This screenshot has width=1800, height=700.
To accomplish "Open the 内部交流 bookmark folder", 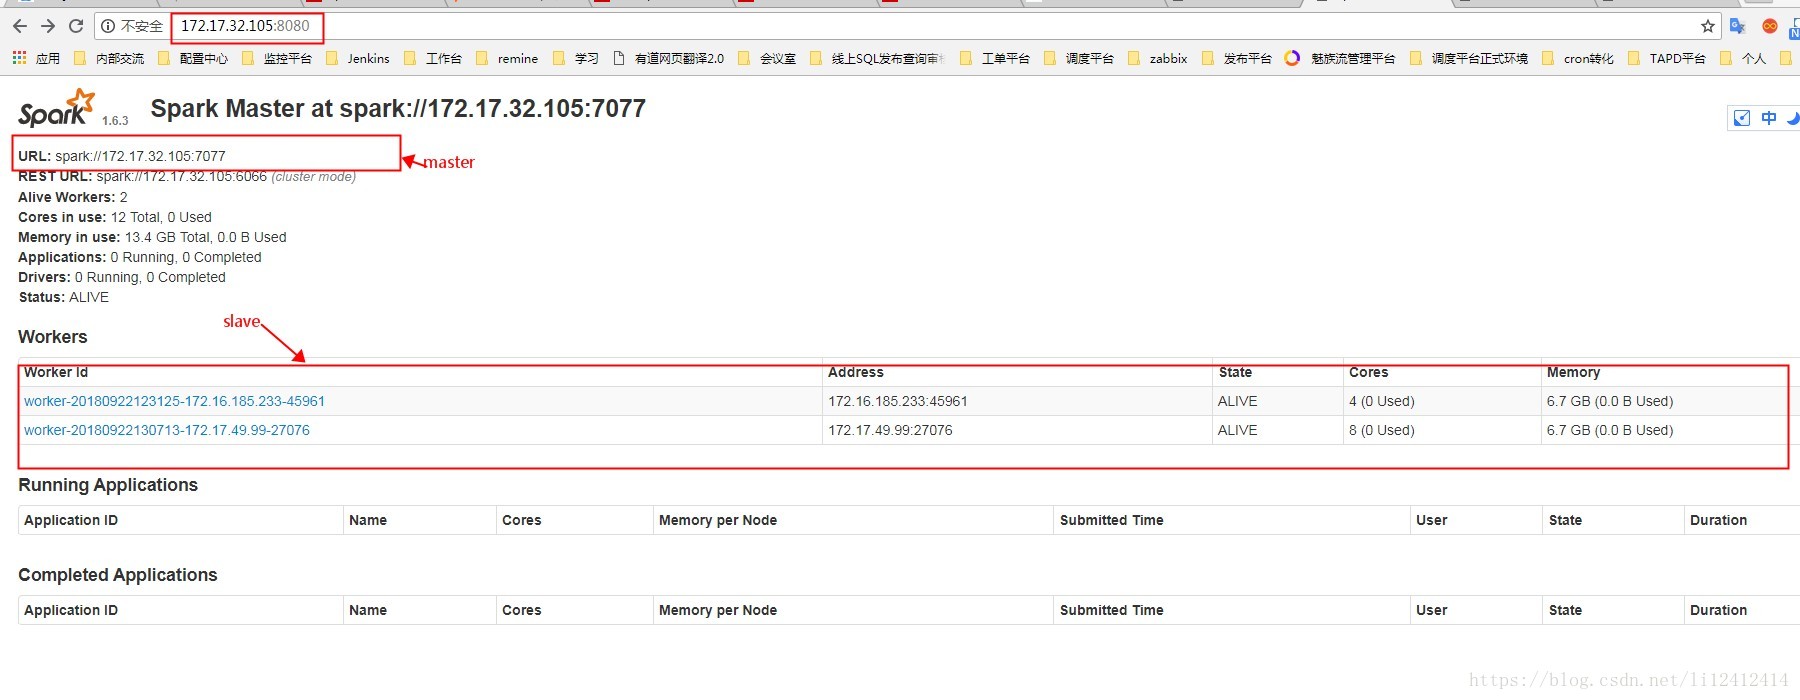I will pyautogui.click(x=110, y=58).
